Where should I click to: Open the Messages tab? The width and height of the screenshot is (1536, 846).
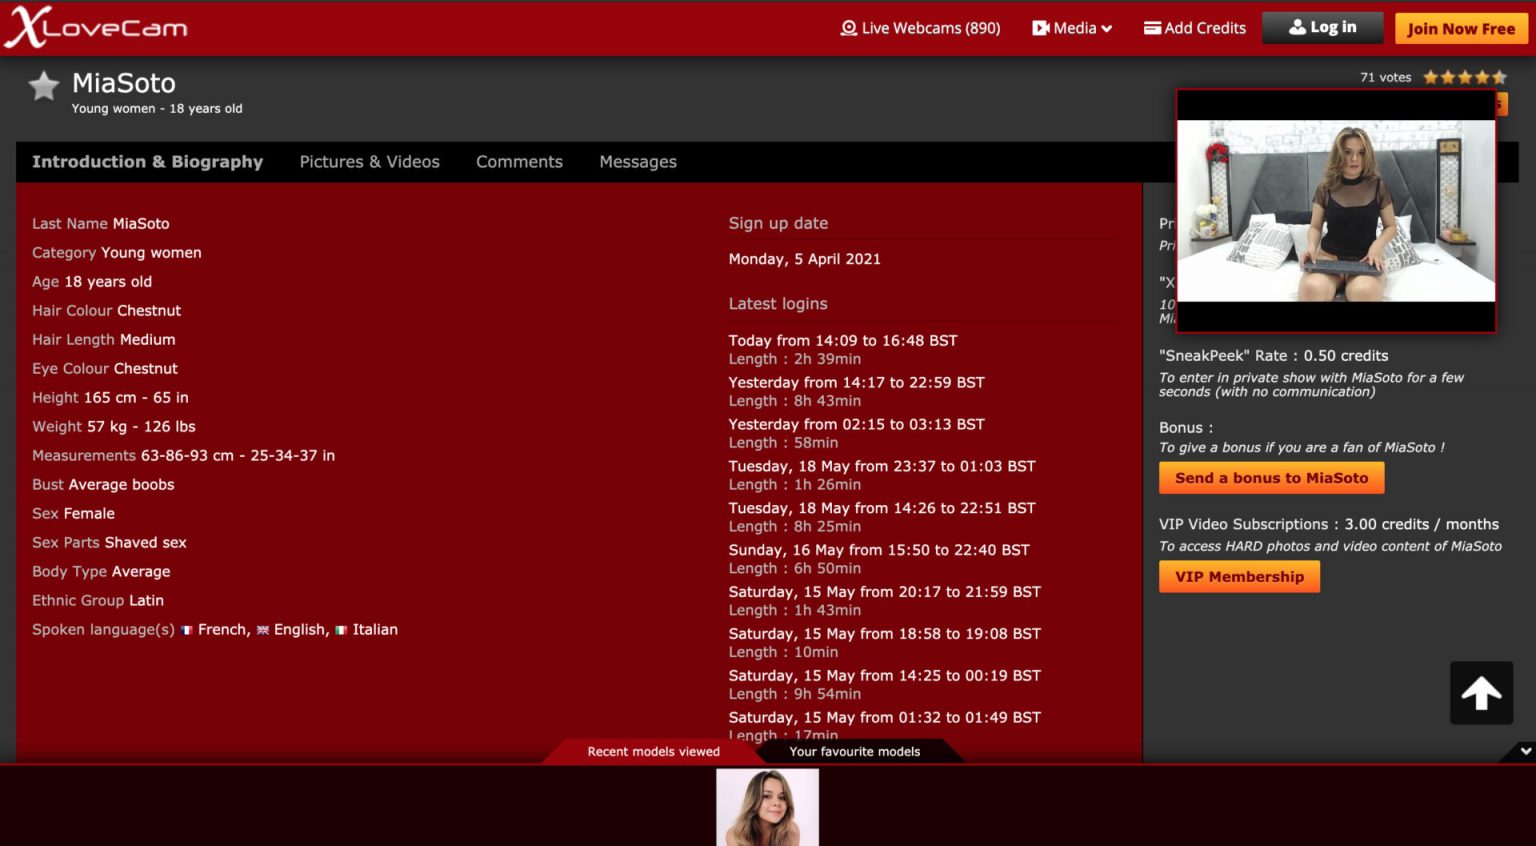click(x=638, y=162)
